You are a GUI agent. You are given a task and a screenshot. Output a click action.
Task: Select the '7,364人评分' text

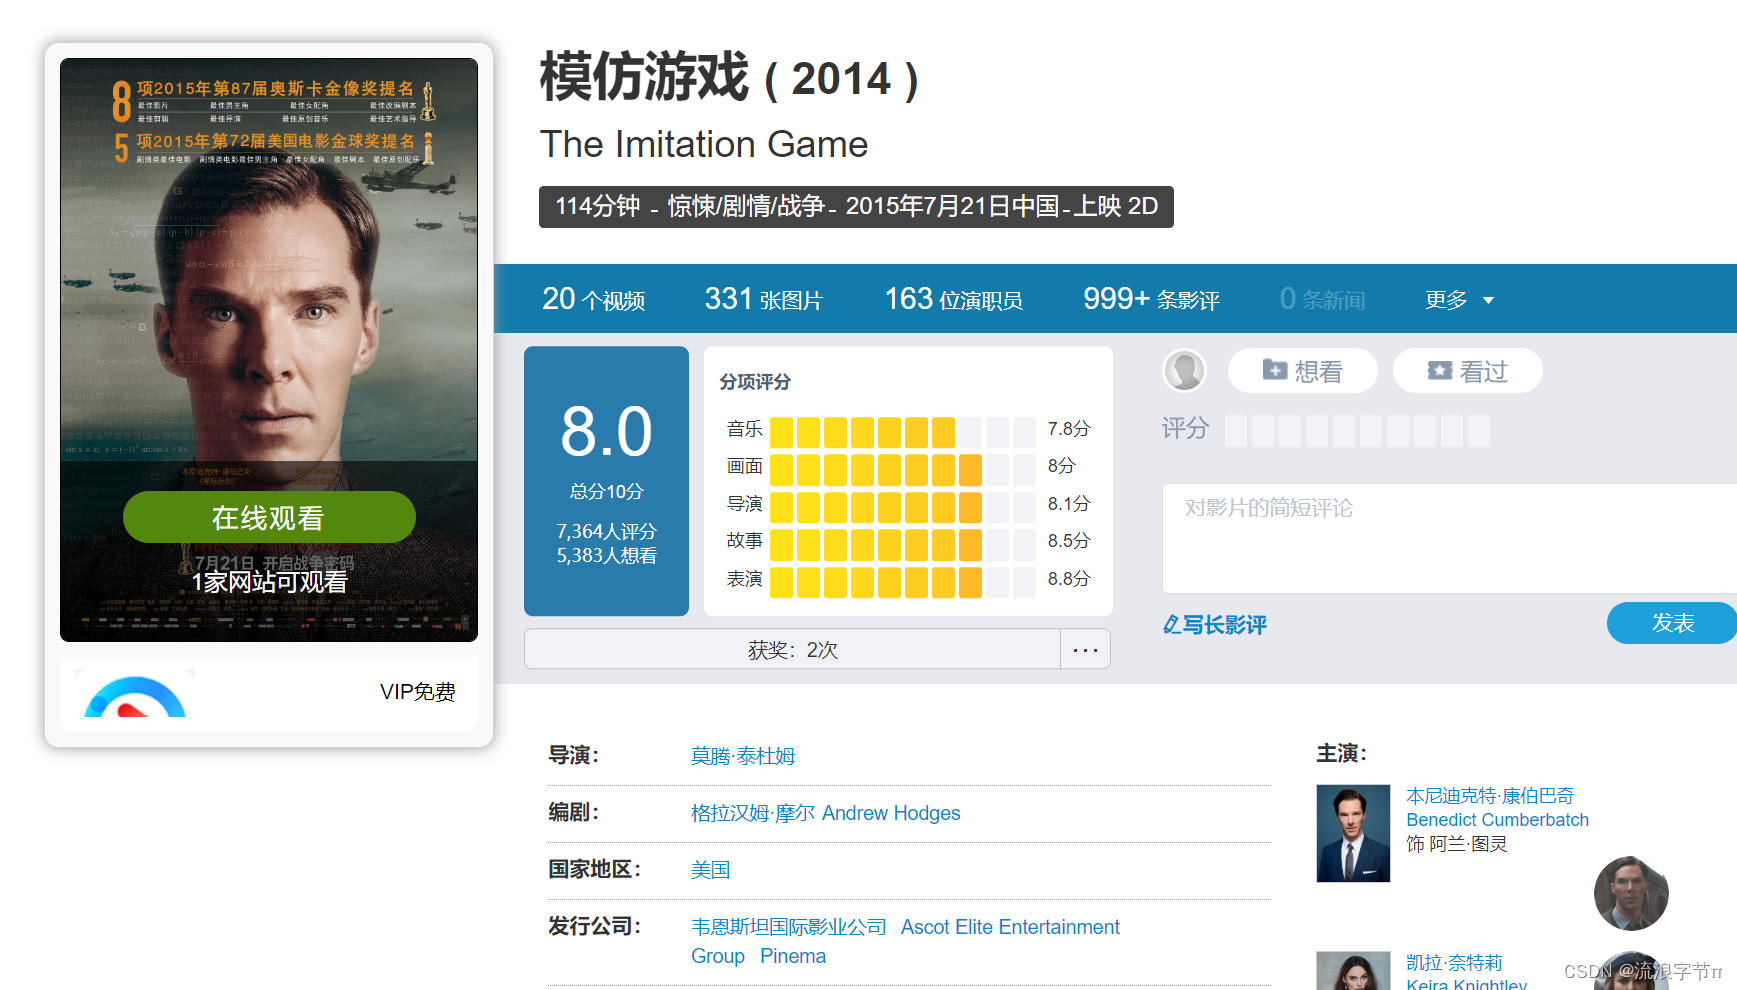606,531
